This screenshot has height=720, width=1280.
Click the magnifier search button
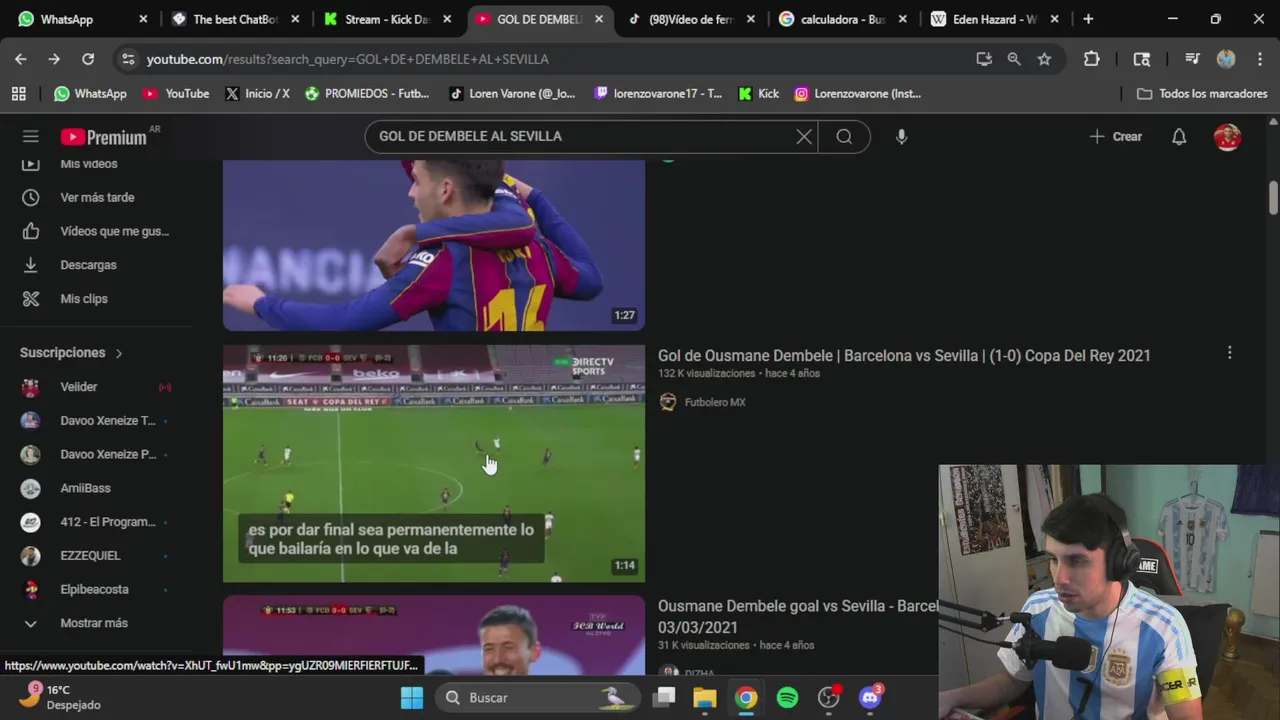click(x=844, y=137)
